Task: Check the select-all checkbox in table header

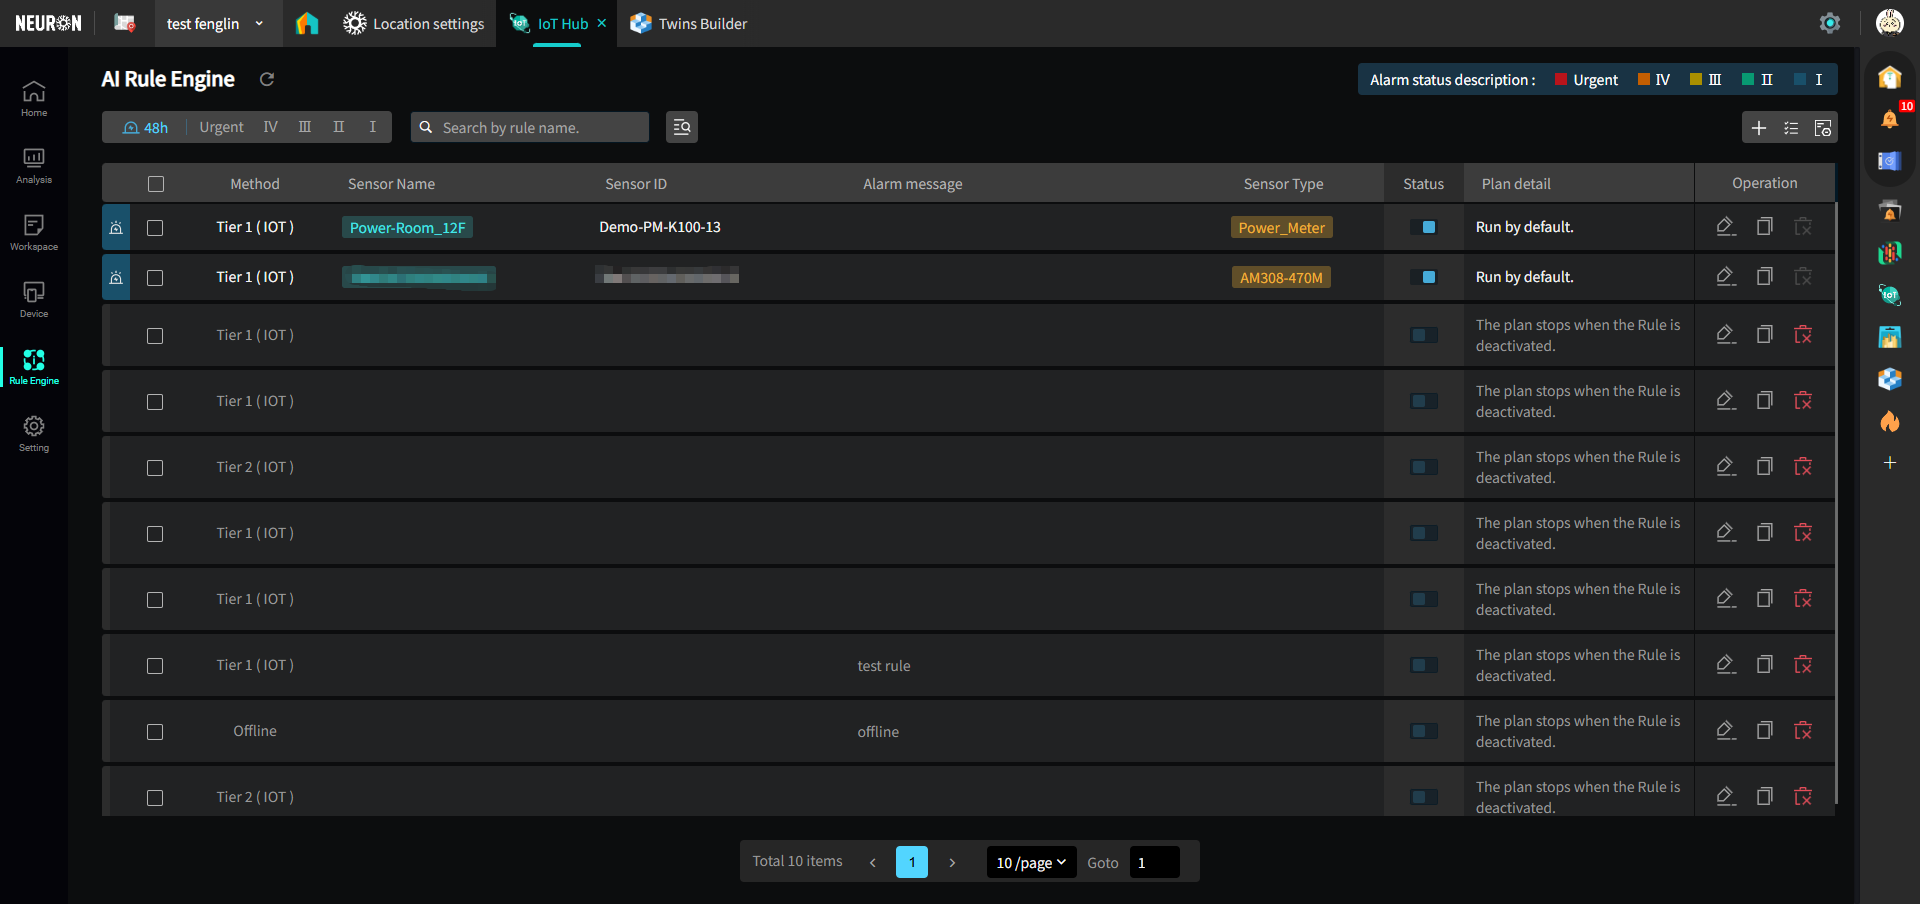Action: [155, 184]
